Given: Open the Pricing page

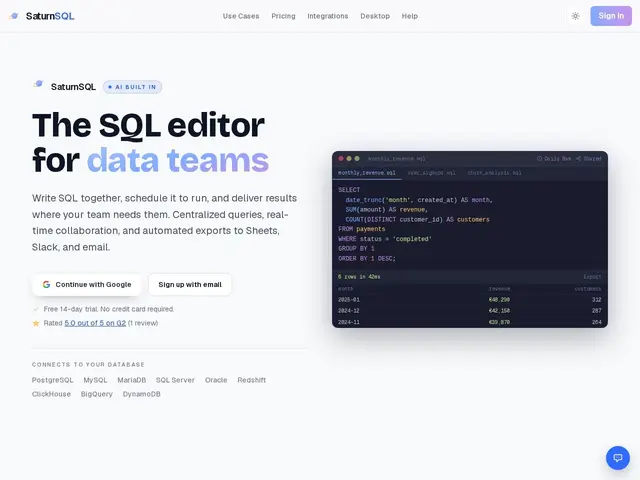Looking at the screenshot, I should (x=283, y=16).
